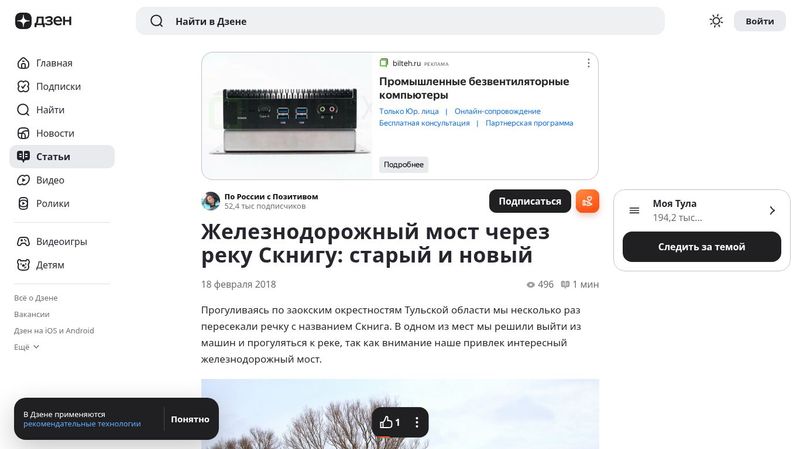The image size is (800, 449).
Task: Open Видеоигры gamepad icon
Action: pyautogui.click(x=23, y=241)
